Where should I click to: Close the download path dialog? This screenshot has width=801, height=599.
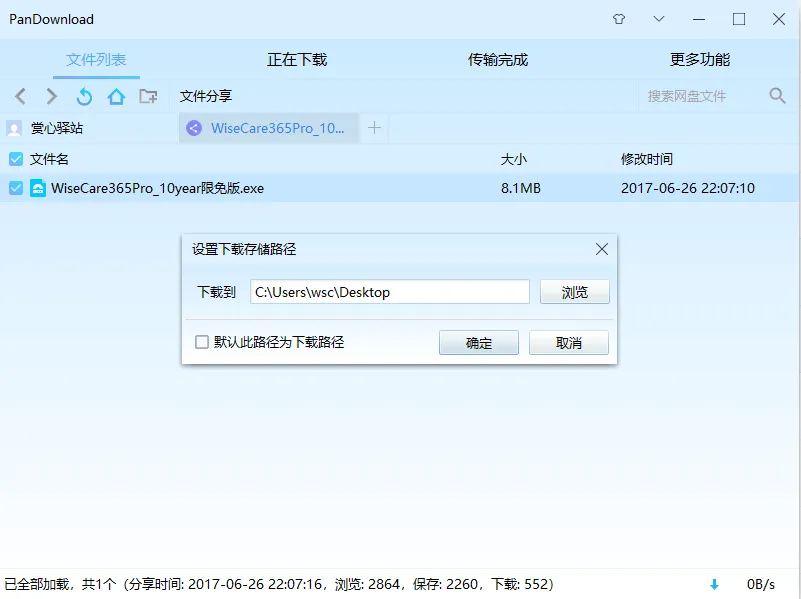pos(602,249)
